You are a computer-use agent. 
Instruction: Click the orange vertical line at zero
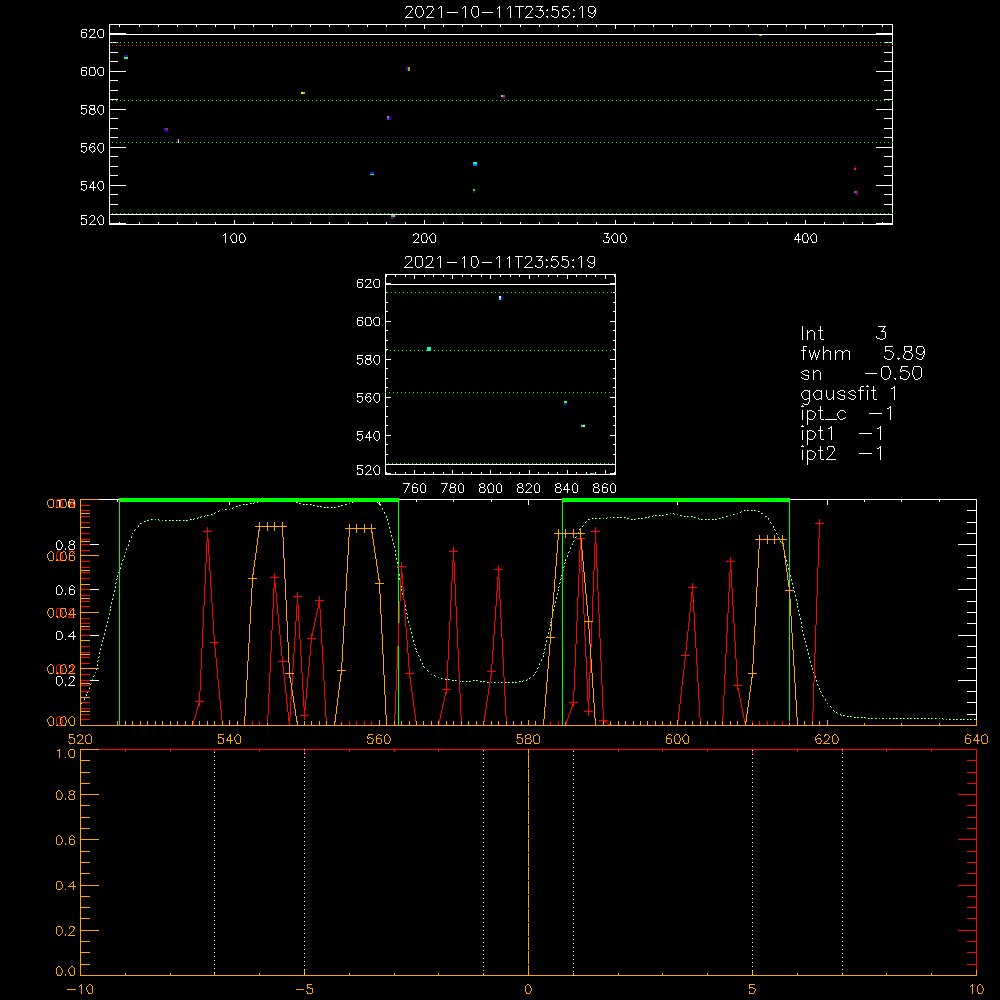(528, 862)
